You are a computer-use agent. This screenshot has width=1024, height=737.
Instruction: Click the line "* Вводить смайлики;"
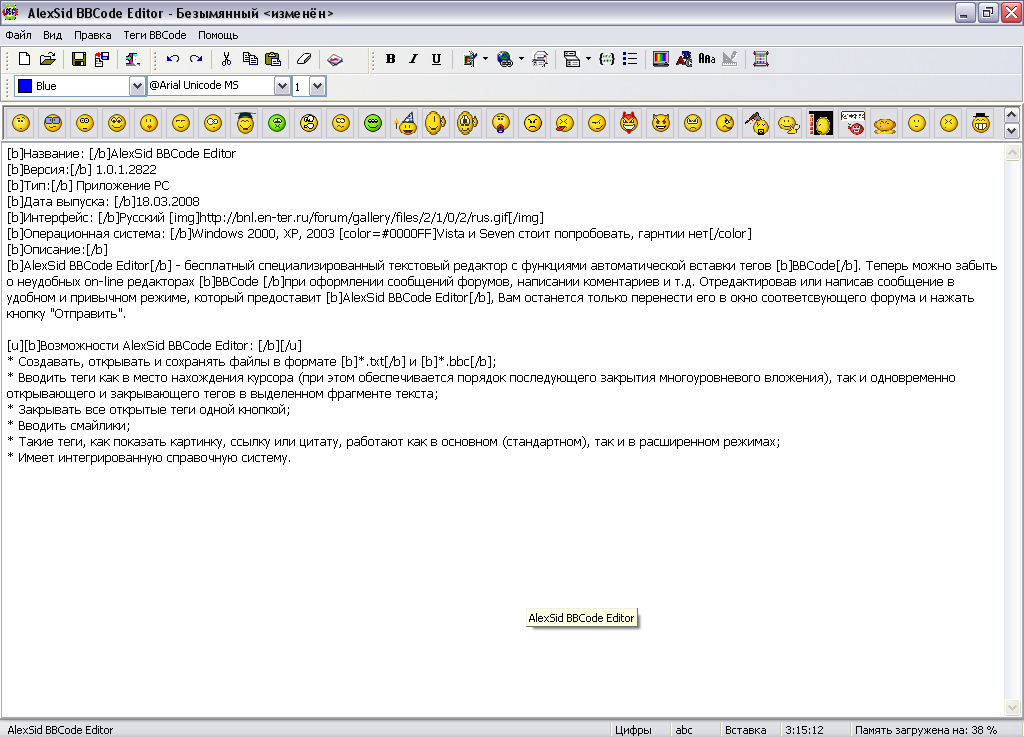(x=69, y=426)
